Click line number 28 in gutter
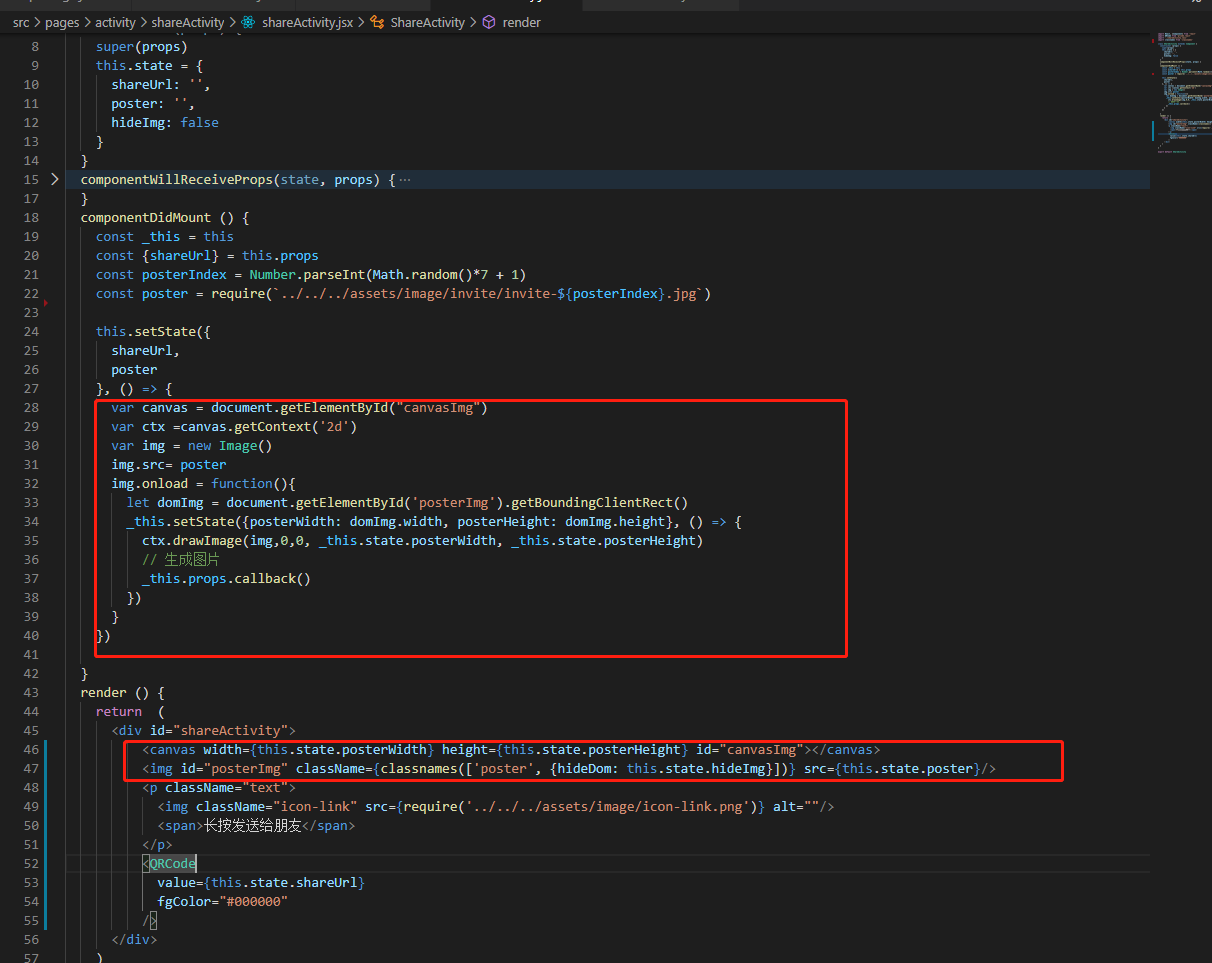This screenshot has width=1212, height=963. (30, 408)
